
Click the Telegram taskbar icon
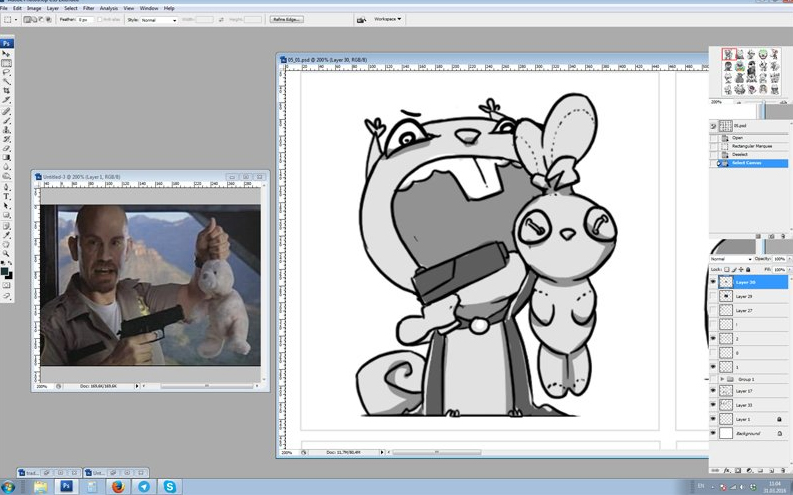click(x=144, y=486)
